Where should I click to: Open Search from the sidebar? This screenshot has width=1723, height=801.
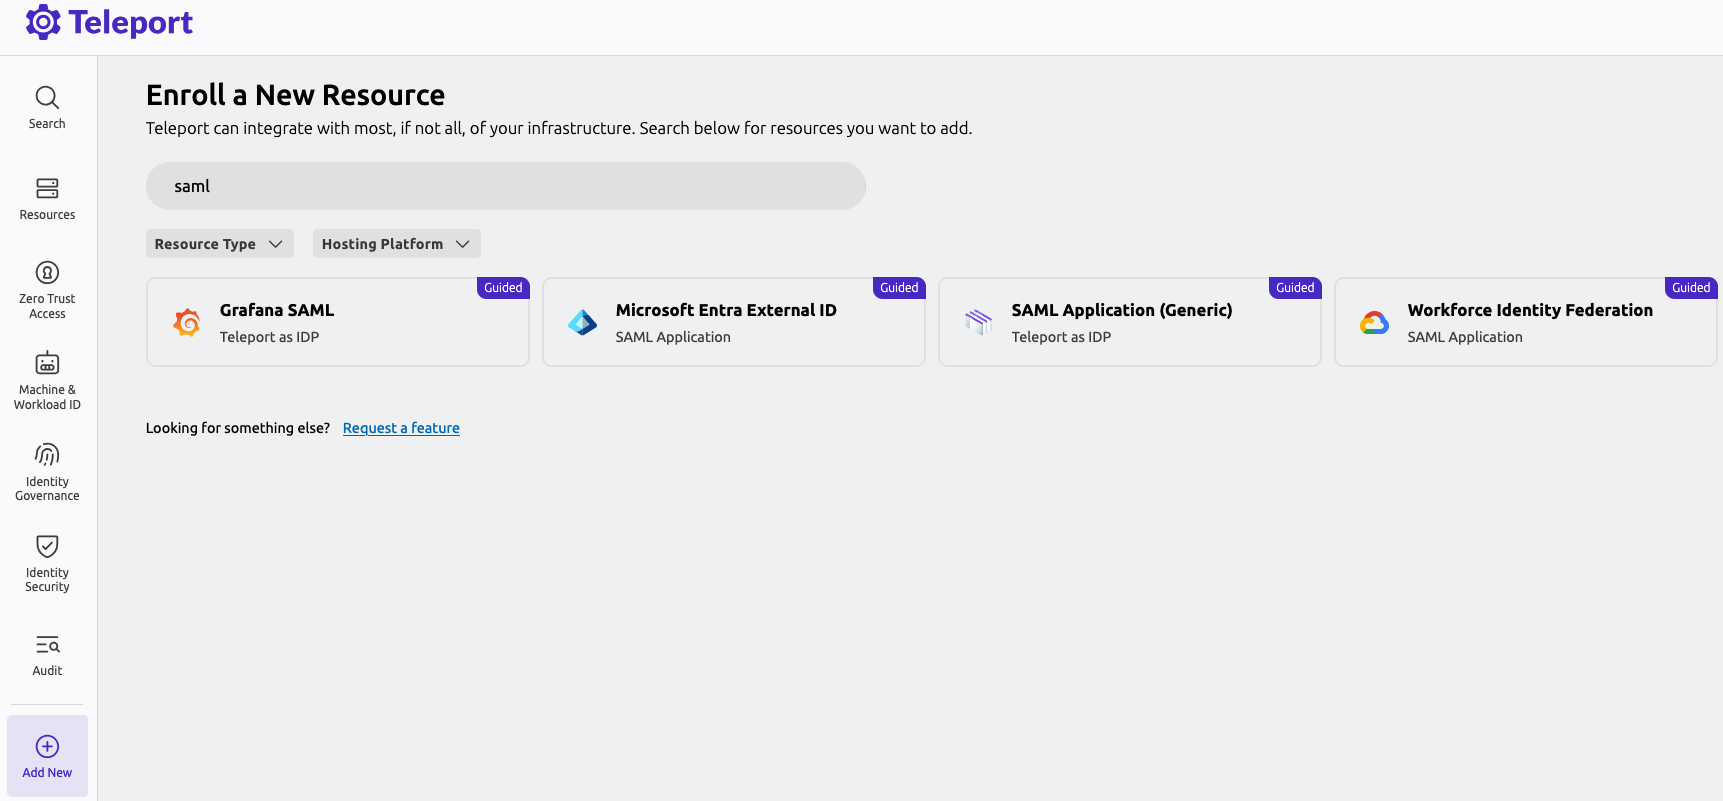(47, 107)
